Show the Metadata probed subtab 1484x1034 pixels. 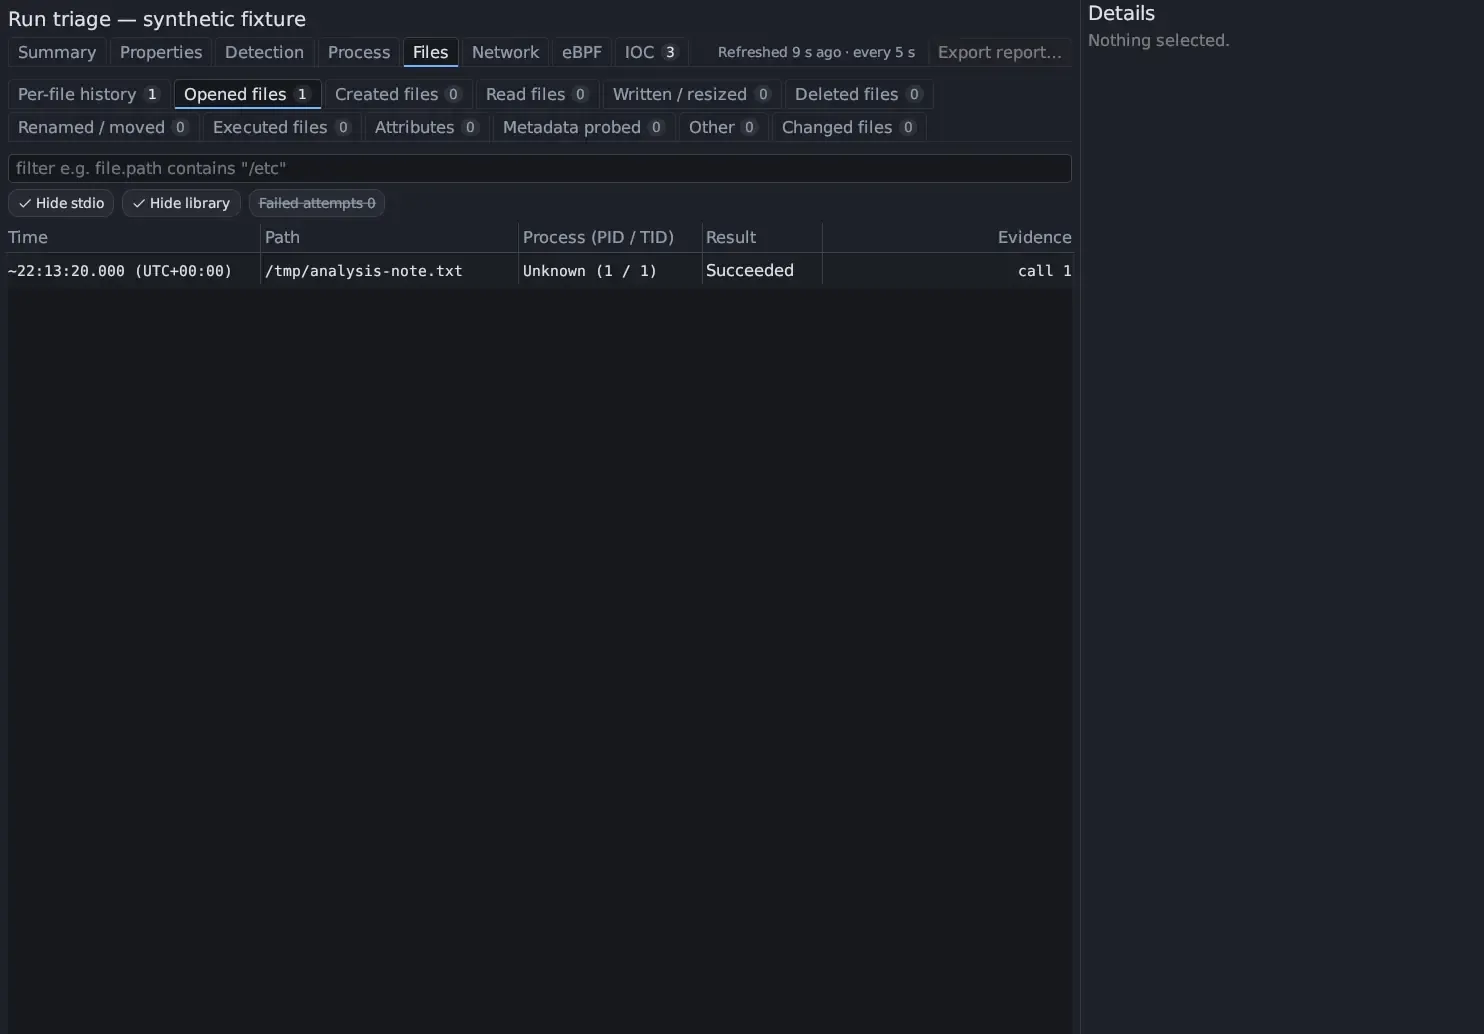point(583,128)
